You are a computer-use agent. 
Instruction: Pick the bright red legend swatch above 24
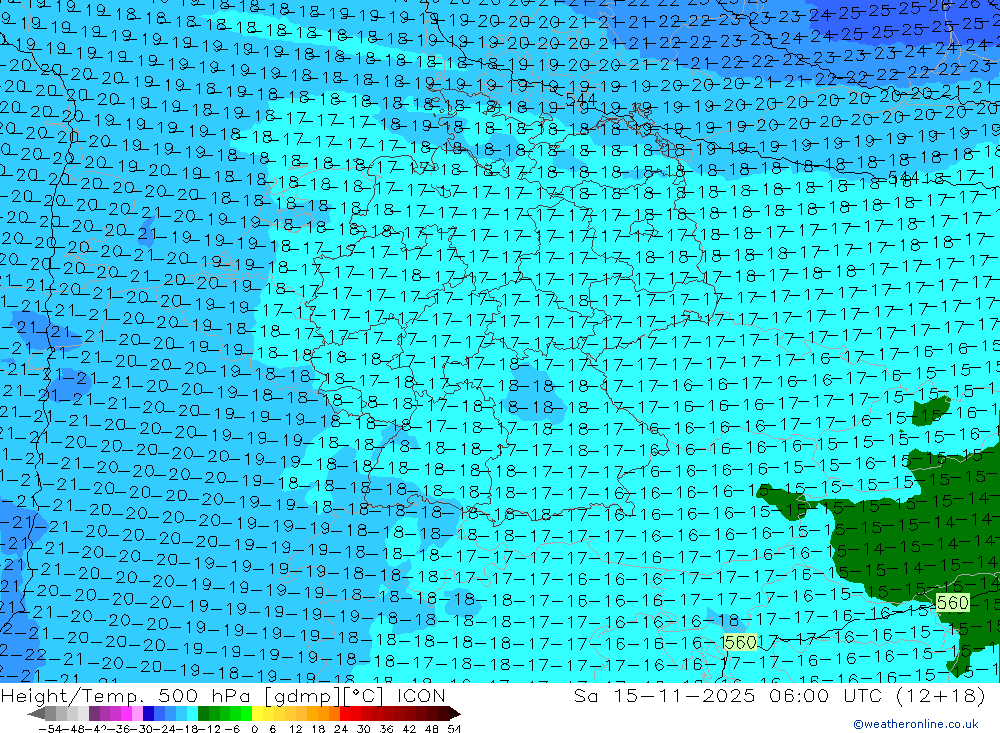[345, 713]
